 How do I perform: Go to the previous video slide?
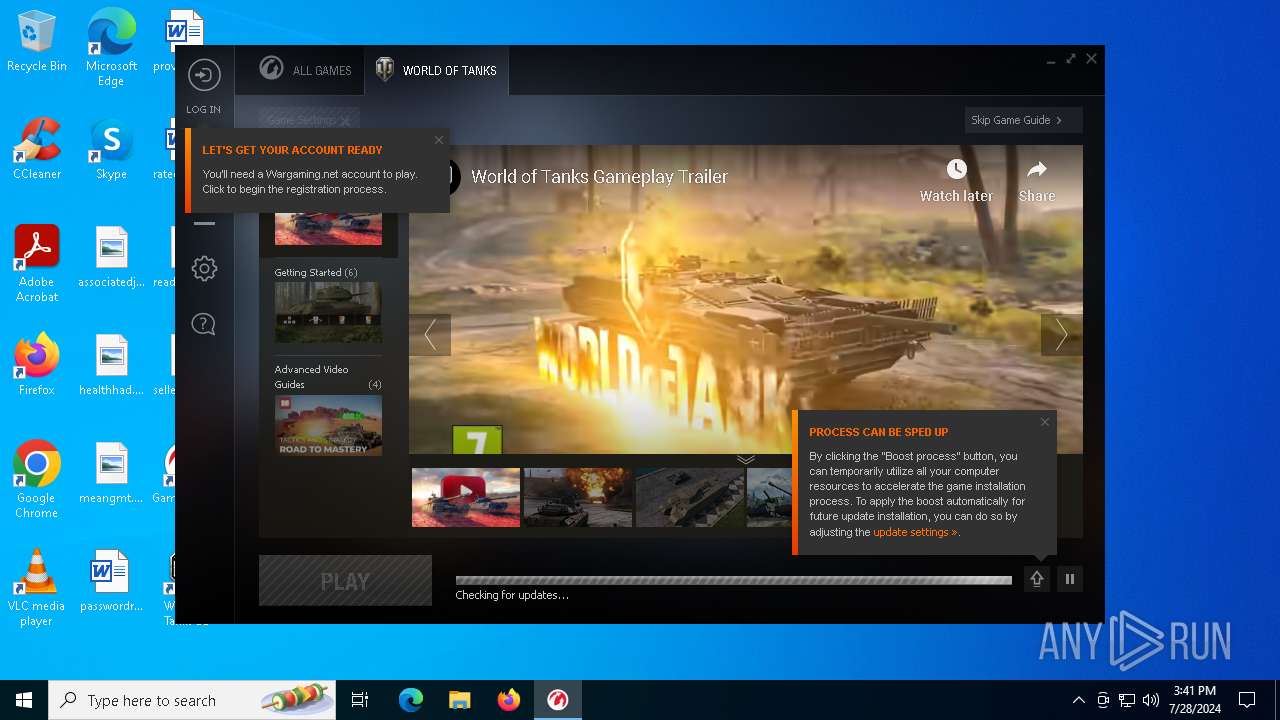coord(430,335)
